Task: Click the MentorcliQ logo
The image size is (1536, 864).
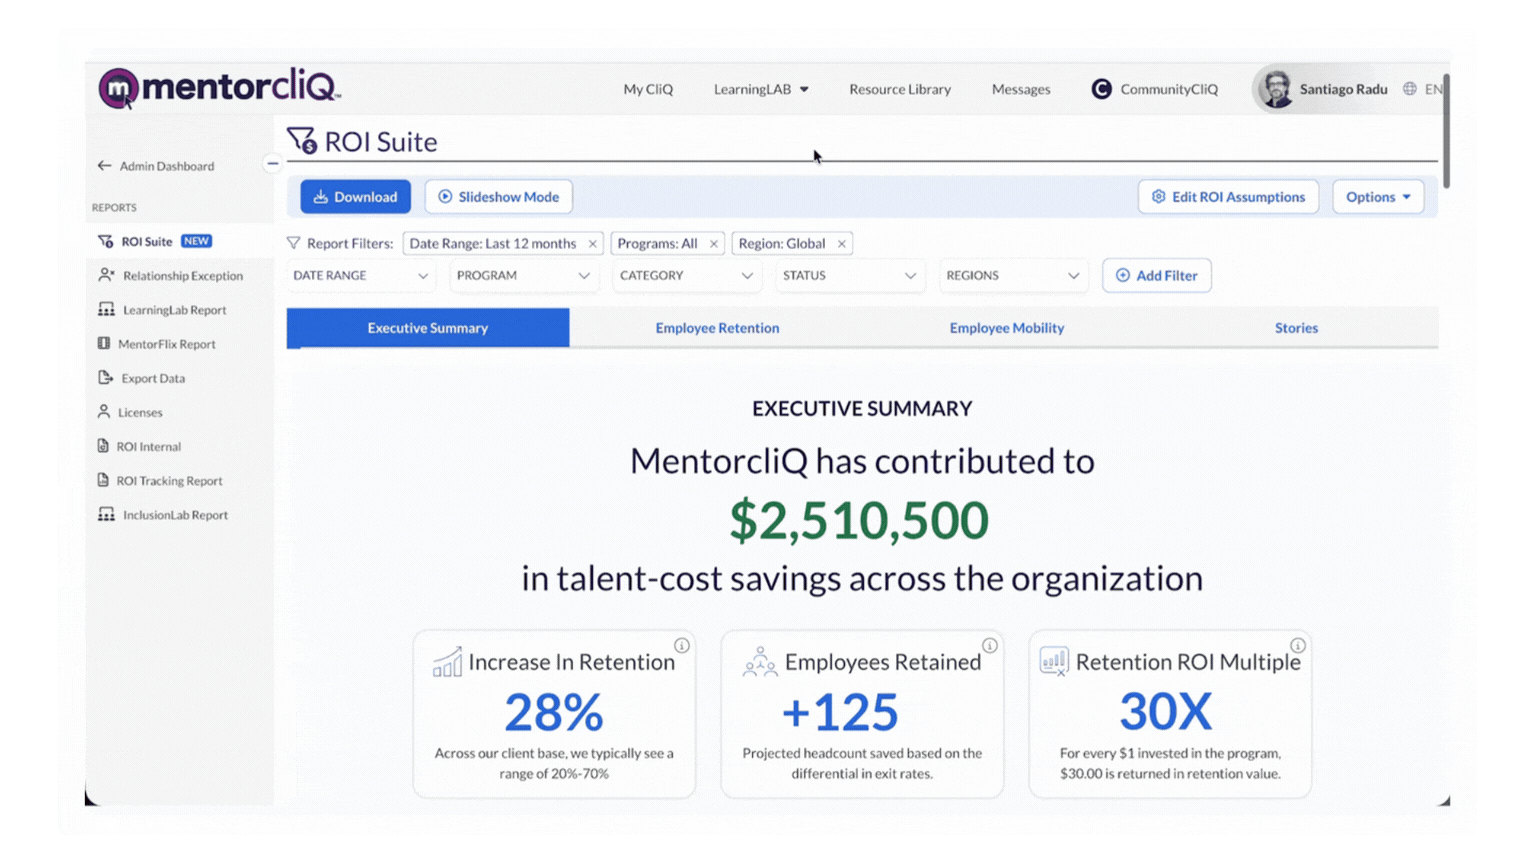Action: tap(219, 88)
